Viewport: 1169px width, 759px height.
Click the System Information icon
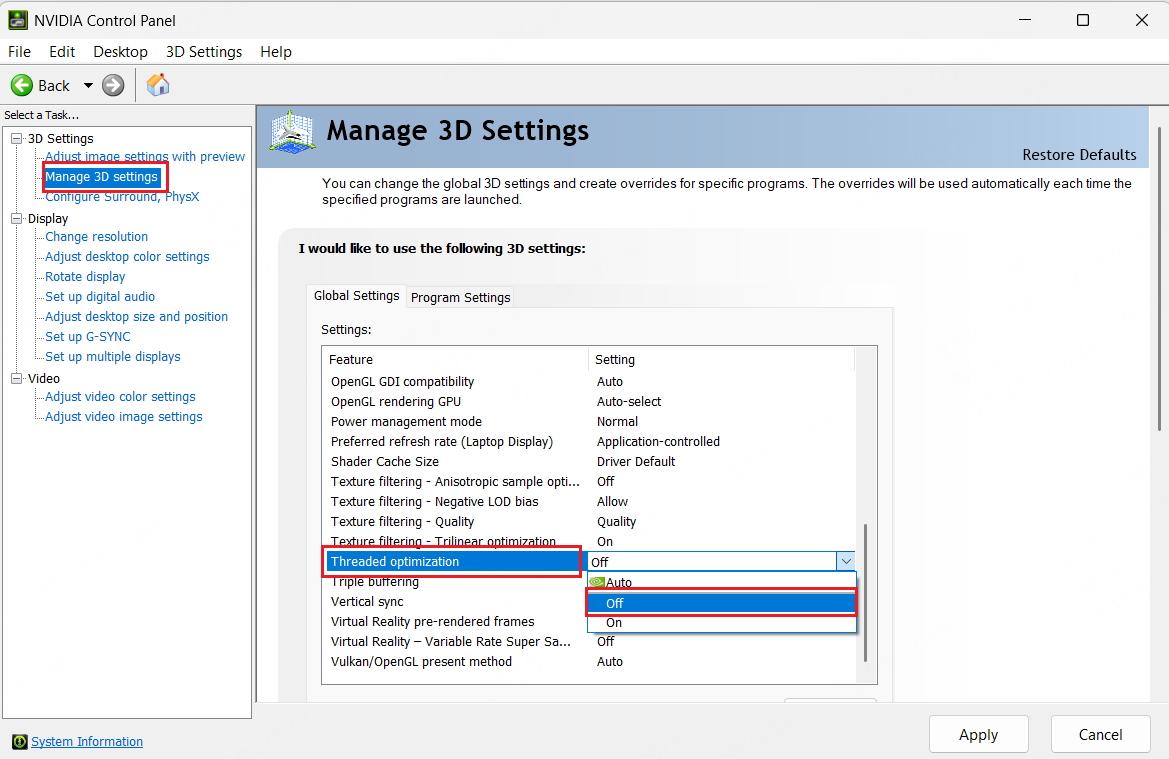pyautogui.click(x=20, y=741)
